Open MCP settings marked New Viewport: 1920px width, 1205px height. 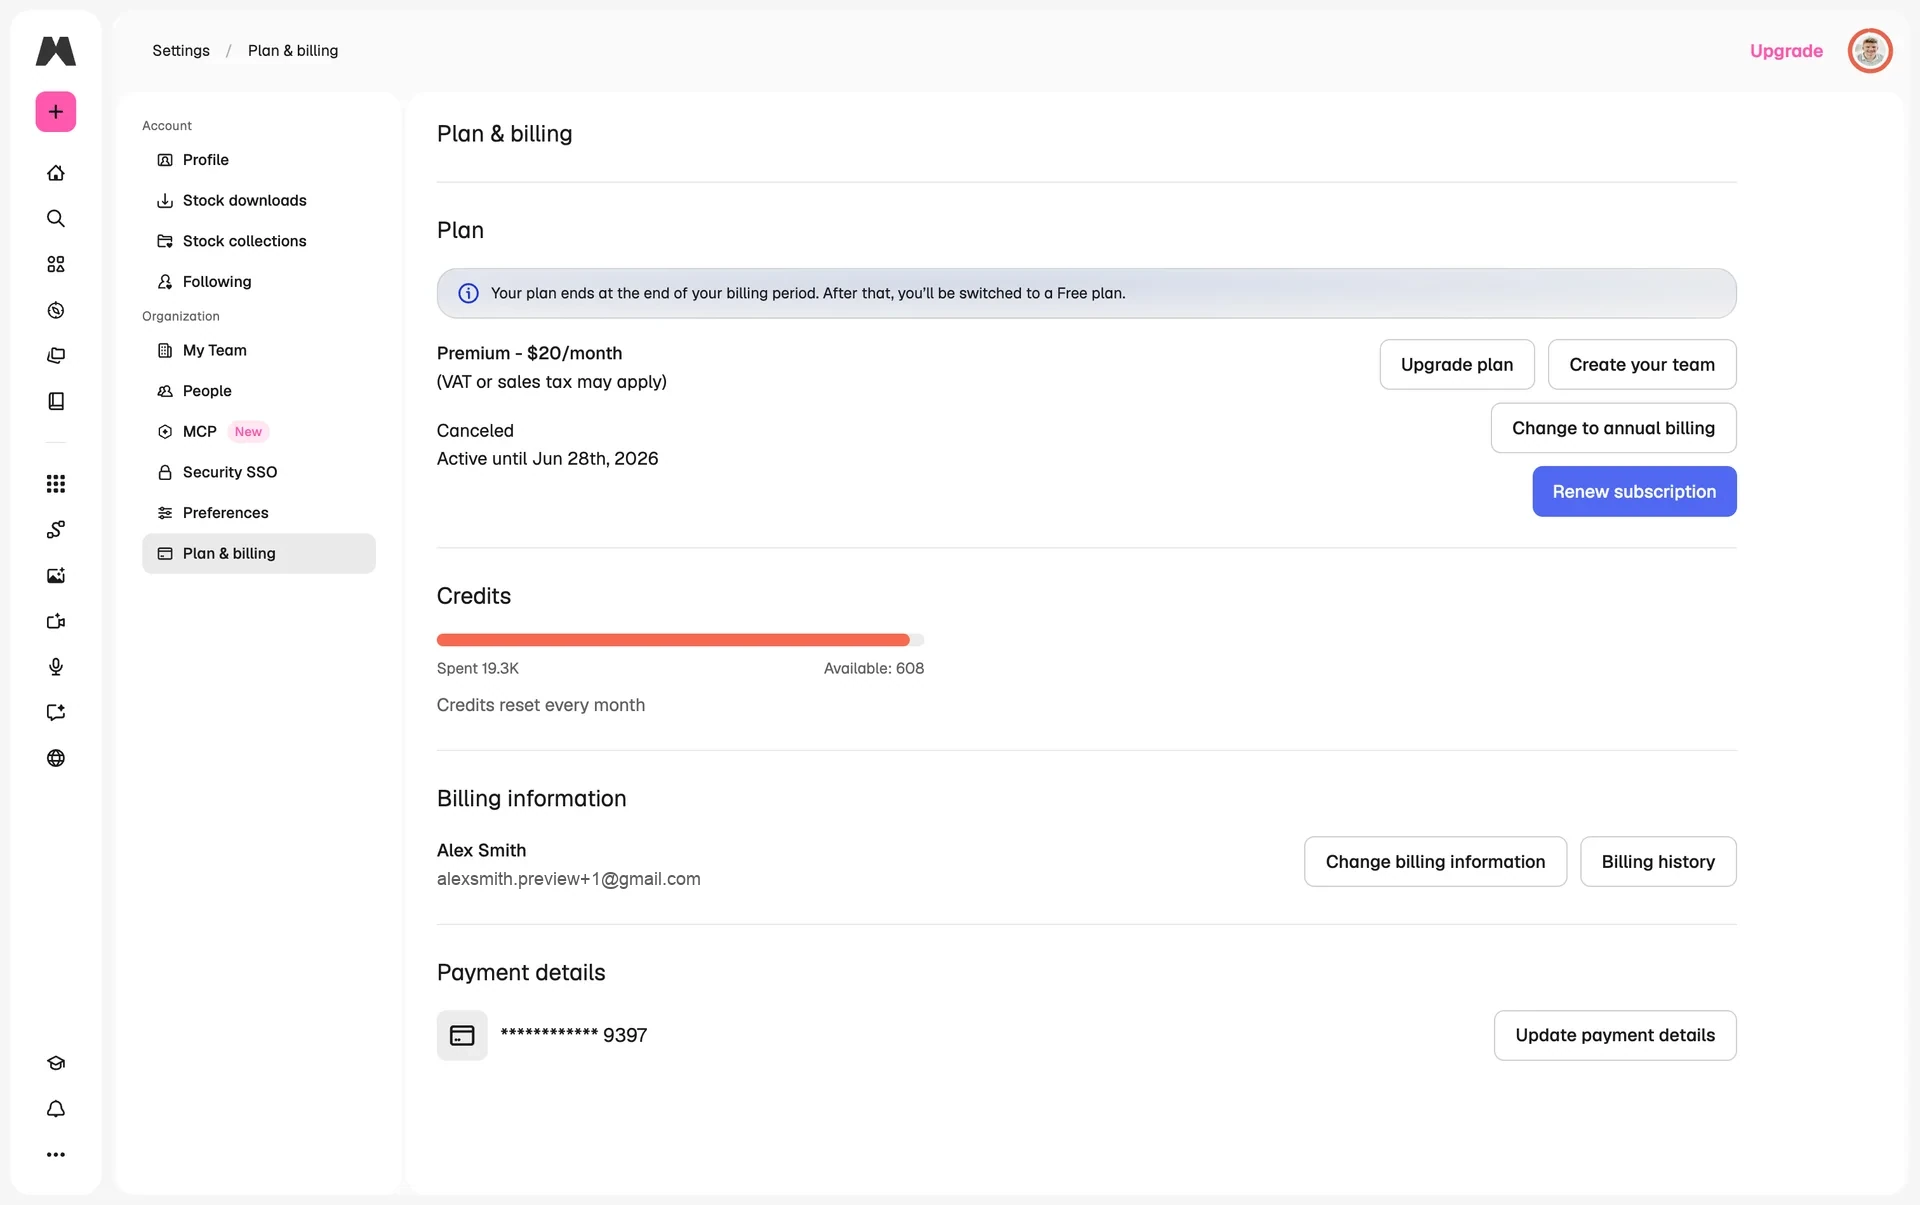(x=259, y=432)
